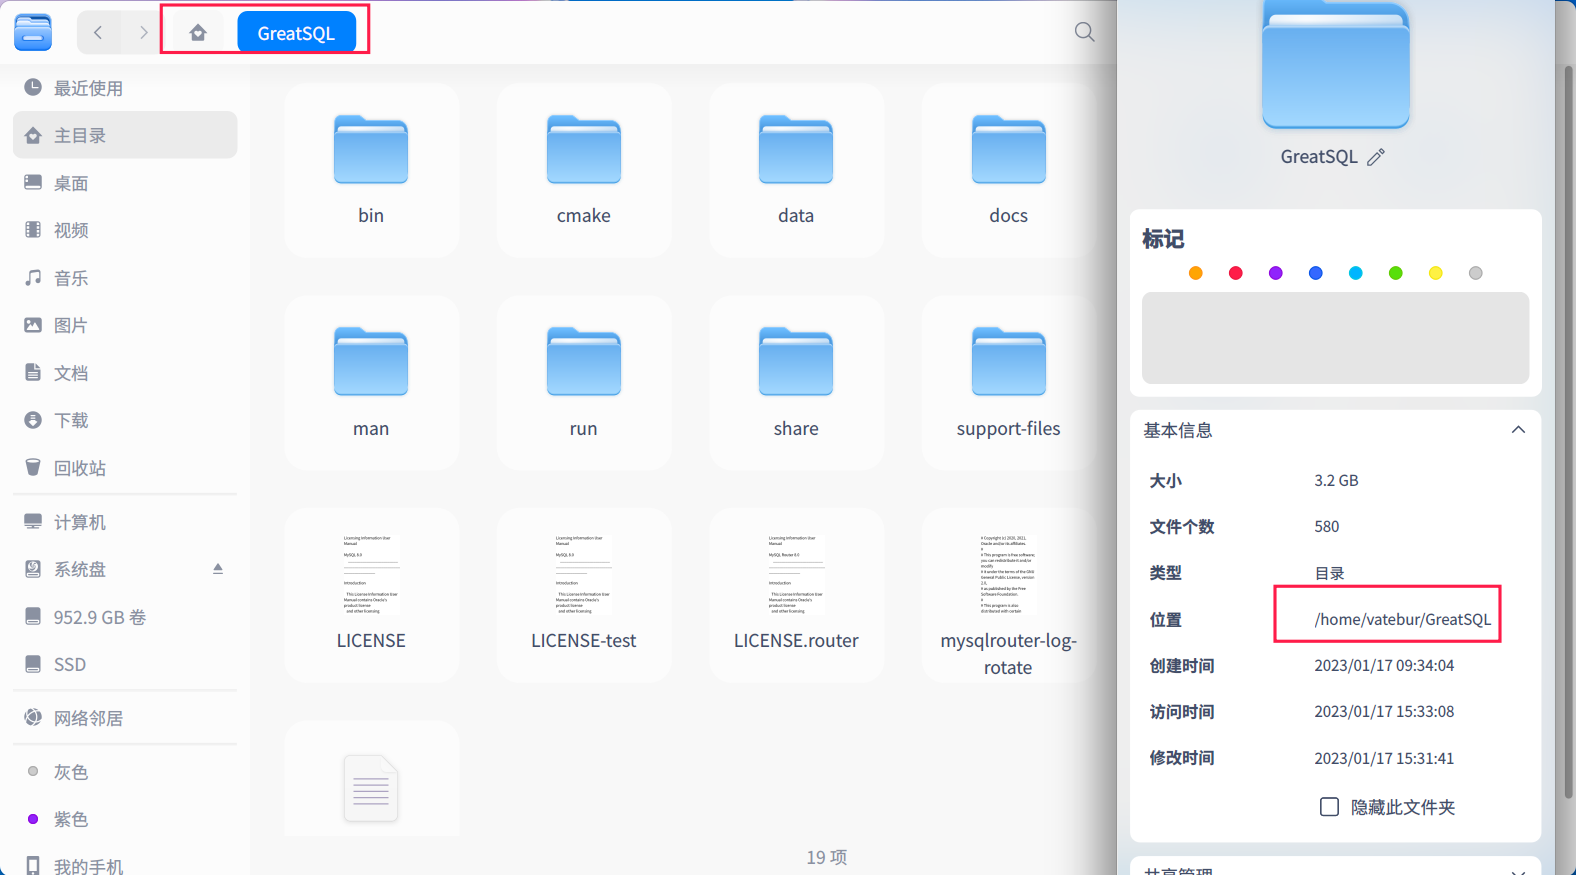Click the 下载 sidebar icon
The width and height of the screenshot is (1576, 875).
coord(33,420)
